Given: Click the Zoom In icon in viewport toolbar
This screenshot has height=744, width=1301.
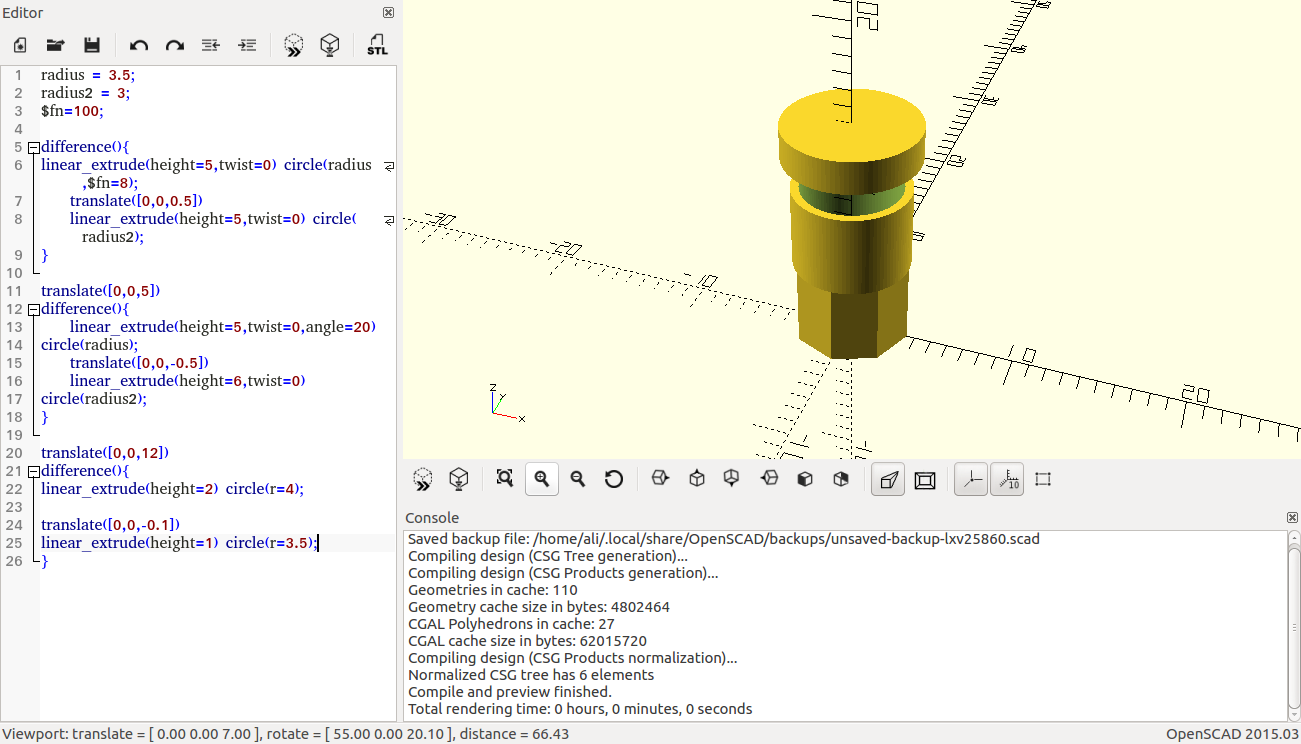Looking at the screenshot, I should [541, 479].
